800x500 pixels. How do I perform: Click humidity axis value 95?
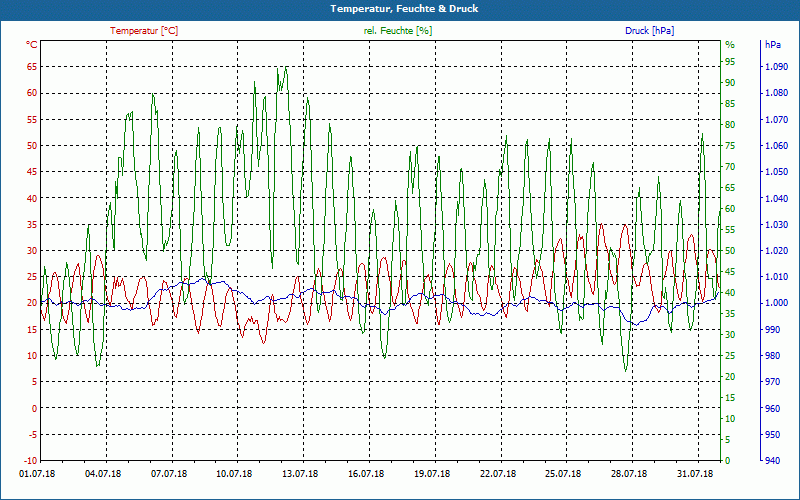tap(730, 62)
